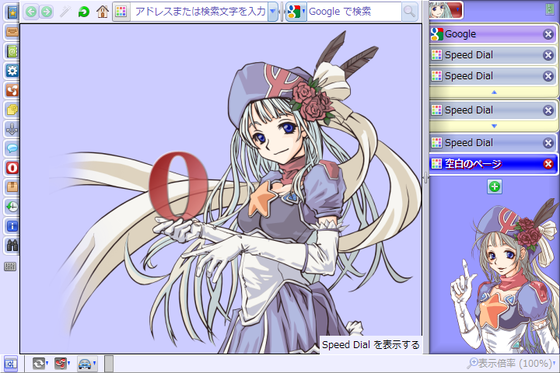Go back with the left arrow button
This screenshot has width=560, height=373.
click(31, 12)
